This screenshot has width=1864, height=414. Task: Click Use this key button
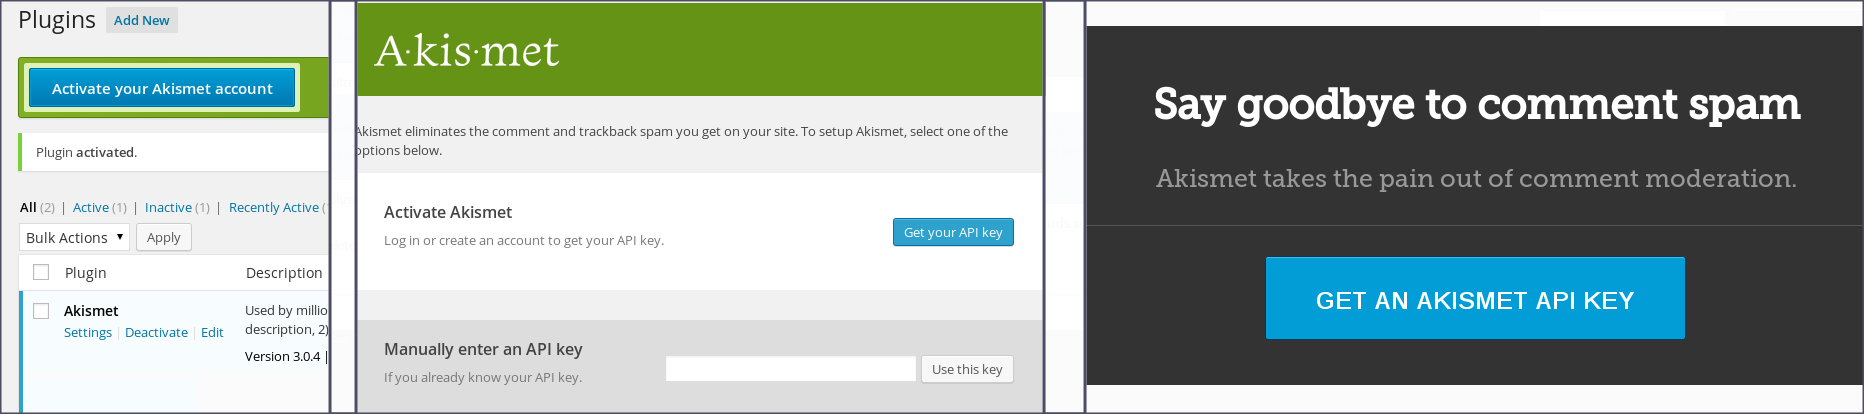coord(966,369)
